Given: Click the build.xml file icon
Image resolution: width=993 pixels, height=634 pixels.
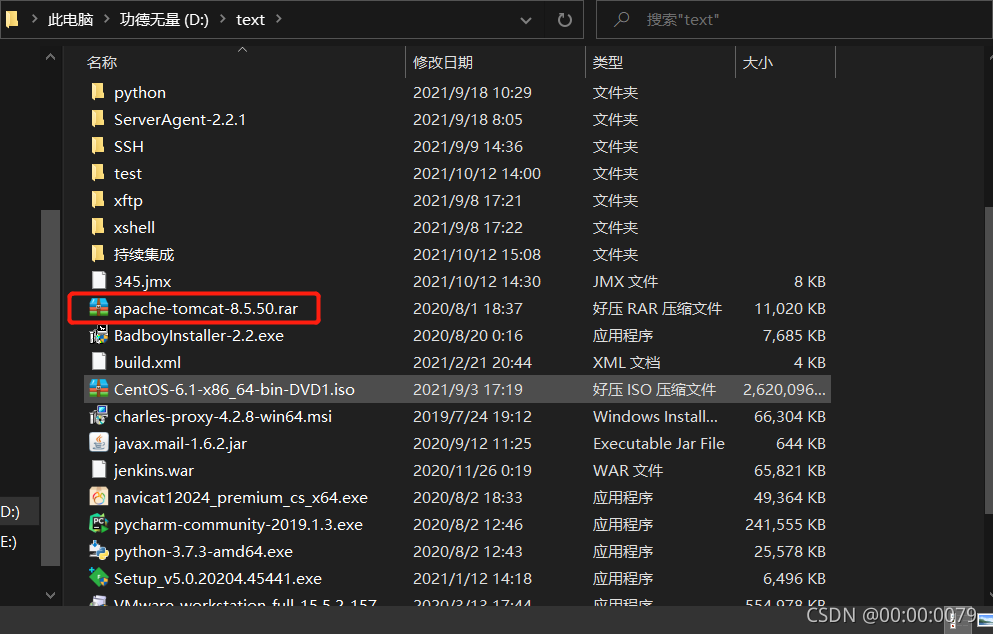Looking at the screenshot, I should coord(99,362).
